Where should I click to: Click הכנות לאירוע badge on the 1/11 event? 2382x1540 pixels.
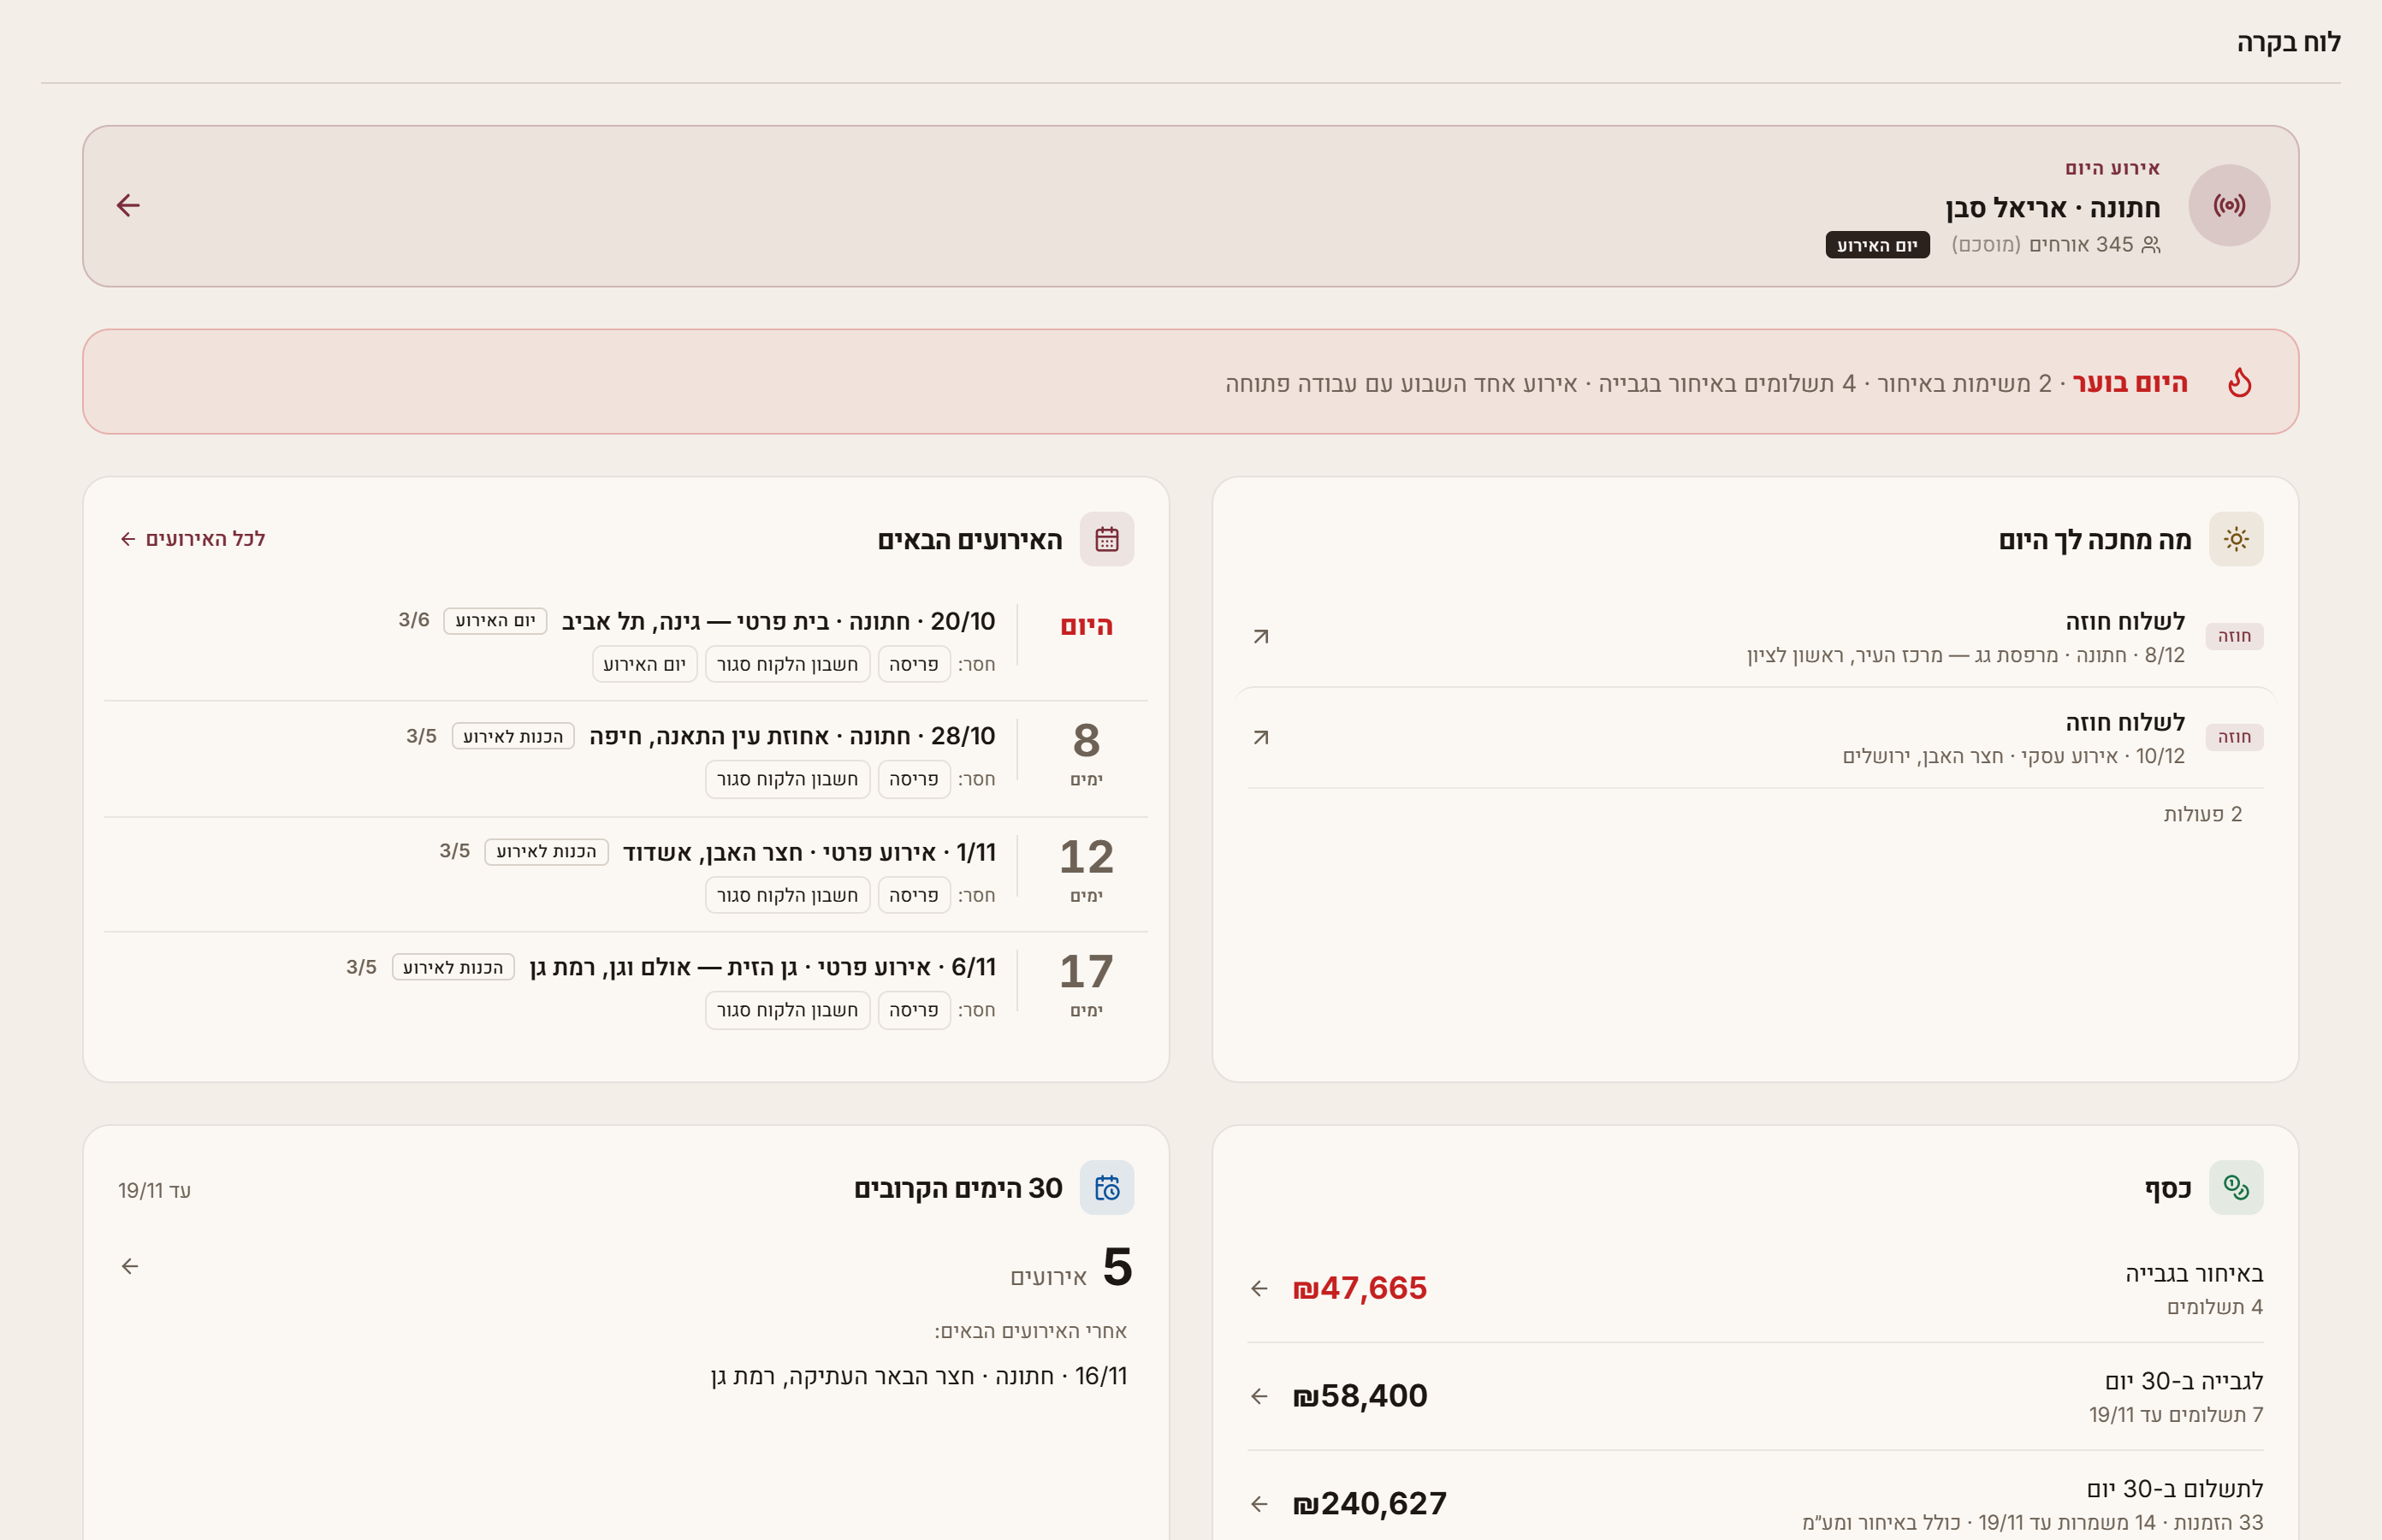547,852
